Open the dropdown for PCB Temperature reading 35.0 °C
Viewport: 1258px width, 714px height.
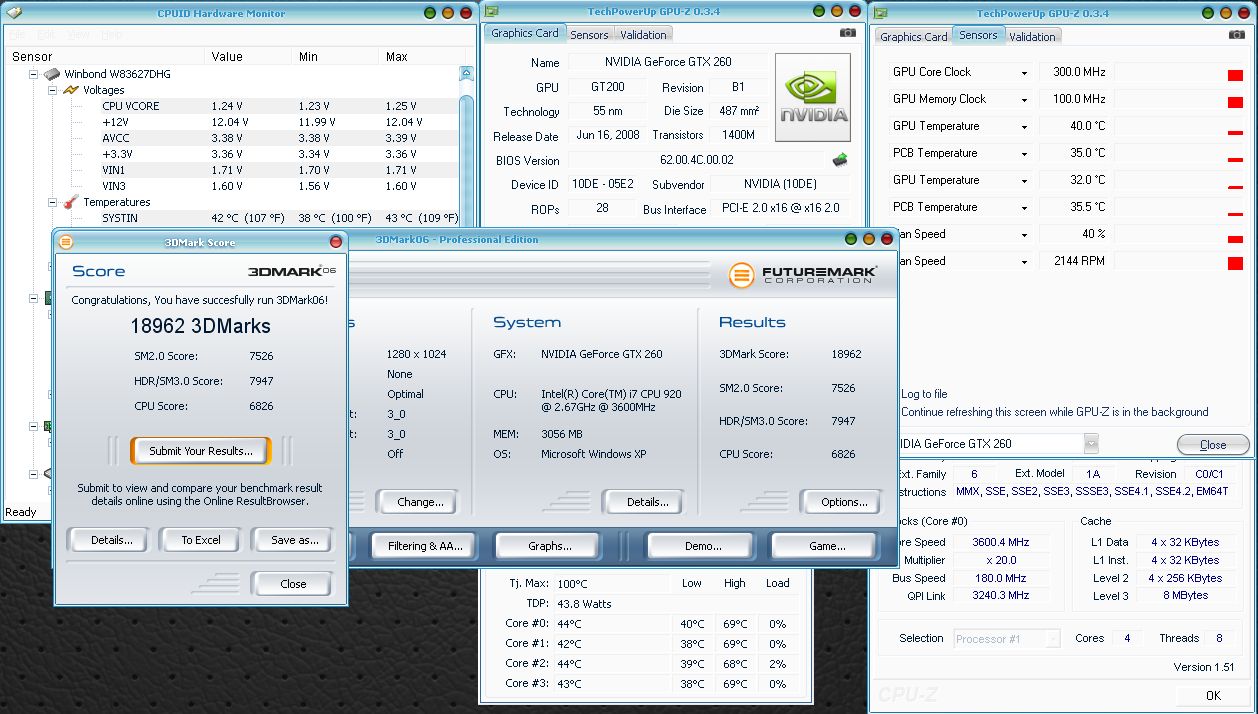(1024, 154)
